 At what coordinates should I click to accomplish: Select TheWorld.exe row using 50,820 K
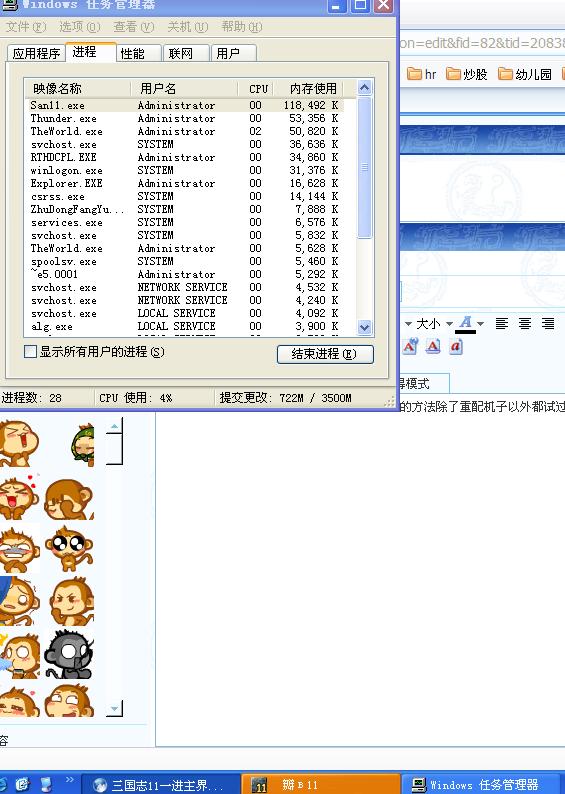pyautogui.click(x=184, y=131)
